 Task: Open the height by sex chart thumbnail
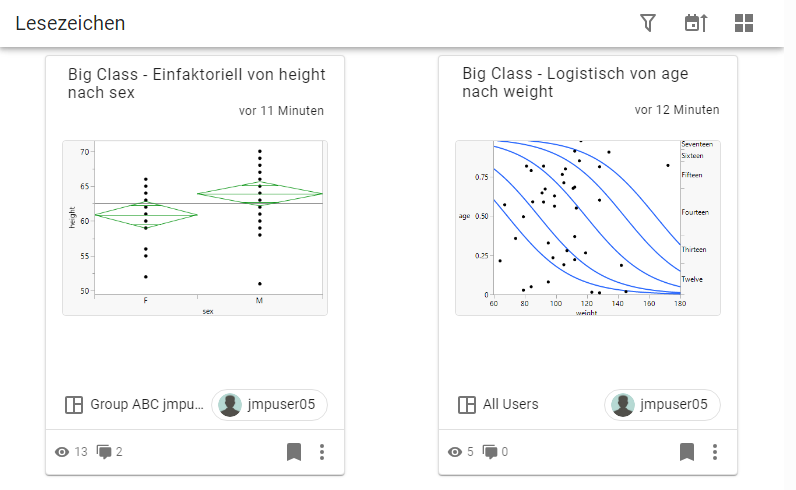tap(195, 228)
